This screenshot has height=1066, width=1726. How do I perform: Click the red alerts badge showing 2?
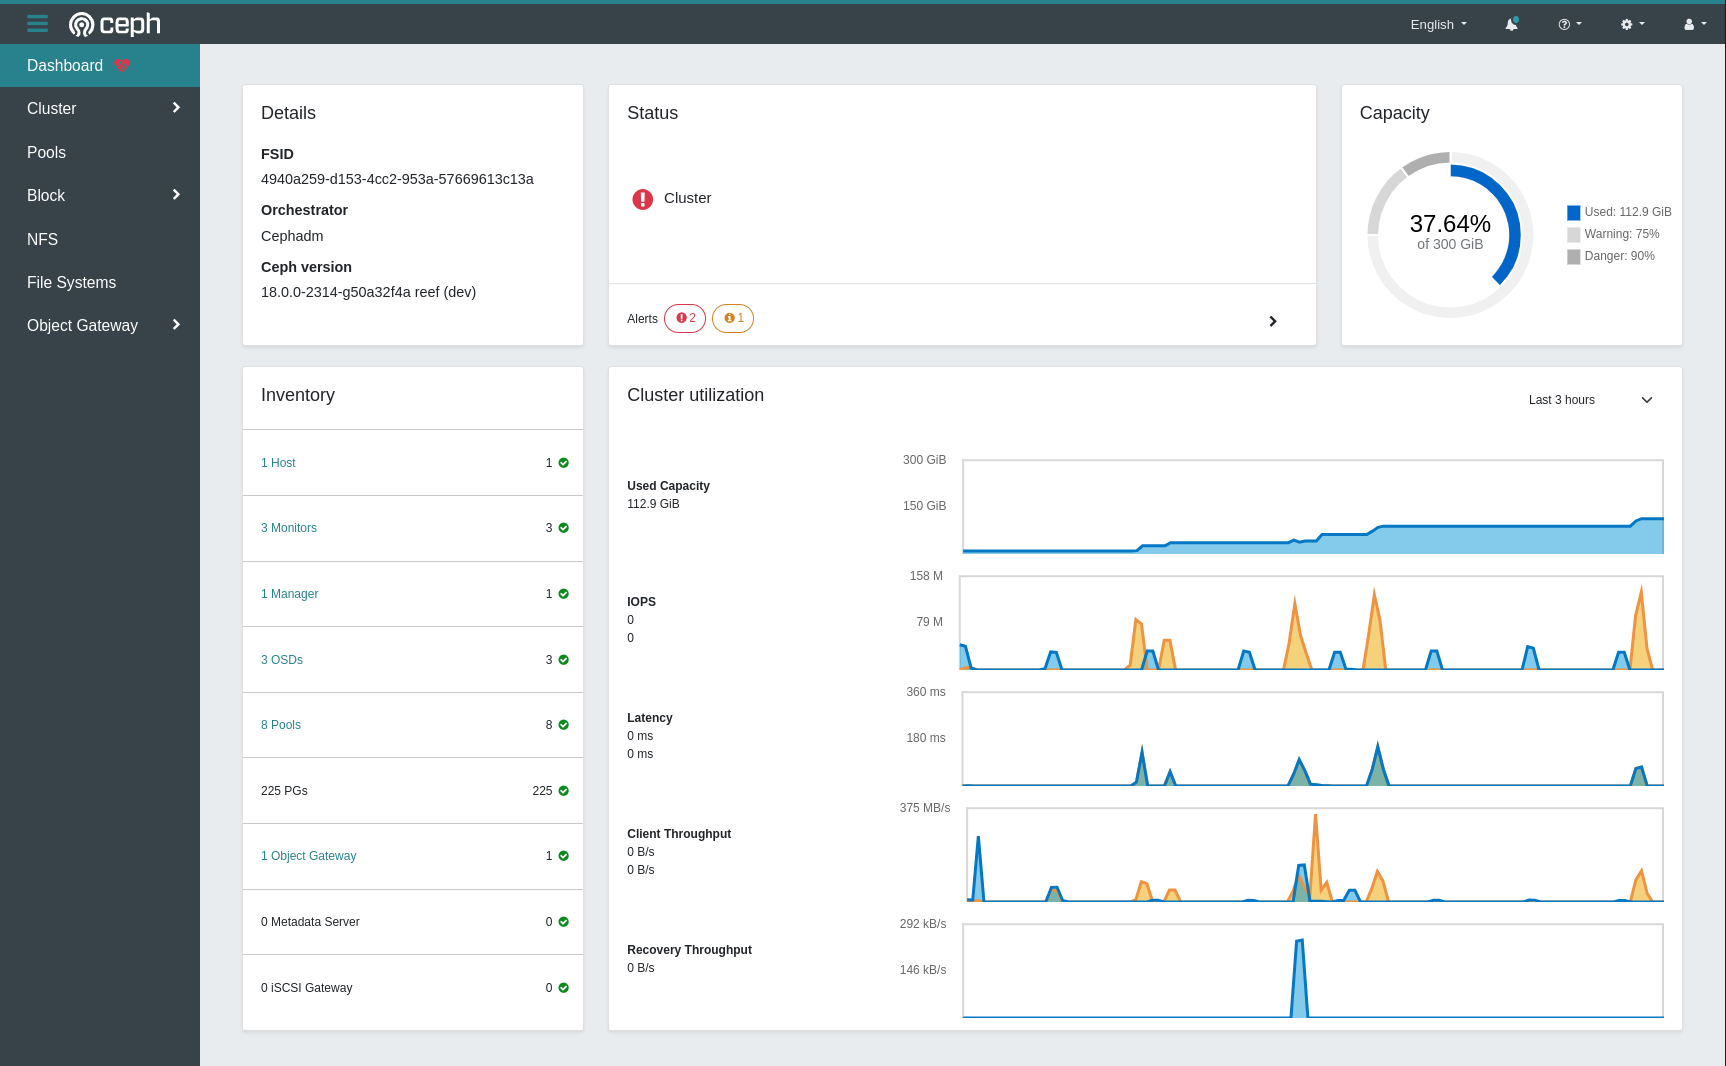click(x=685, y=318)
